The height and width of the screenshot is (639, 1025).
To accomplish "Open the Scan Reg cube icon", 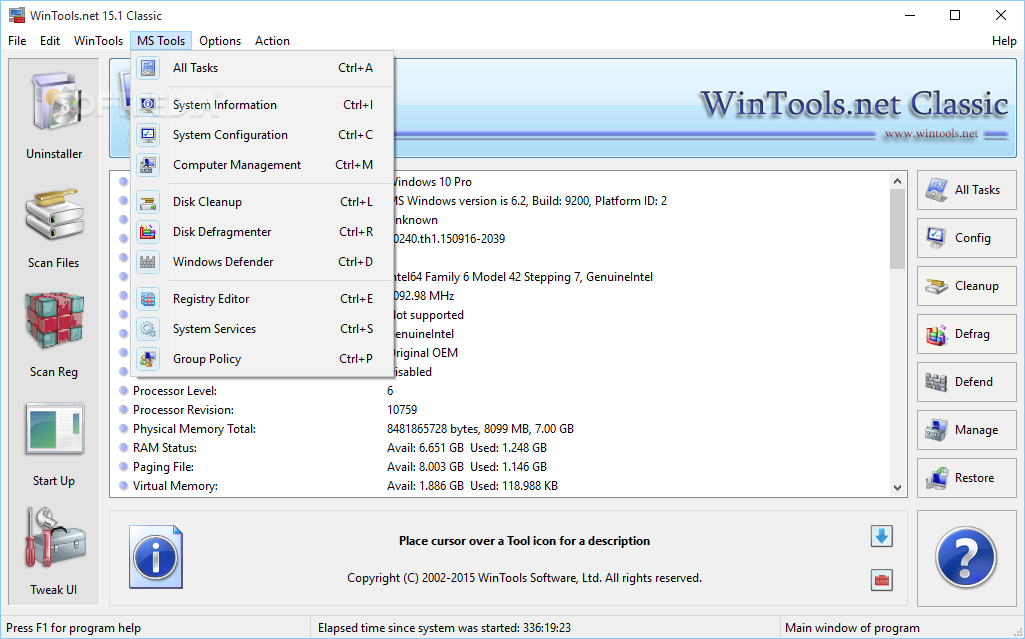I will point(55,321).
